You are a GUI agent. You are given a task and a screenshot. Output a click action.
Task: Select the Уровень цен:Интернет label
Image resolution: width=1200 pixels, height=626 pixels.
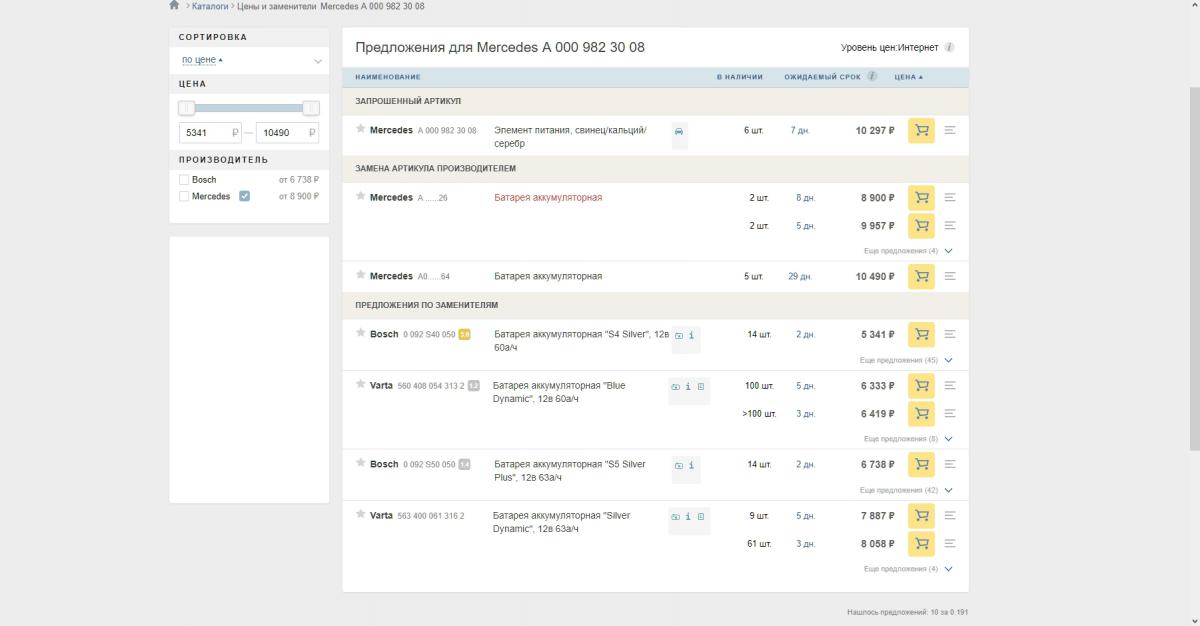tap(890, 47)
